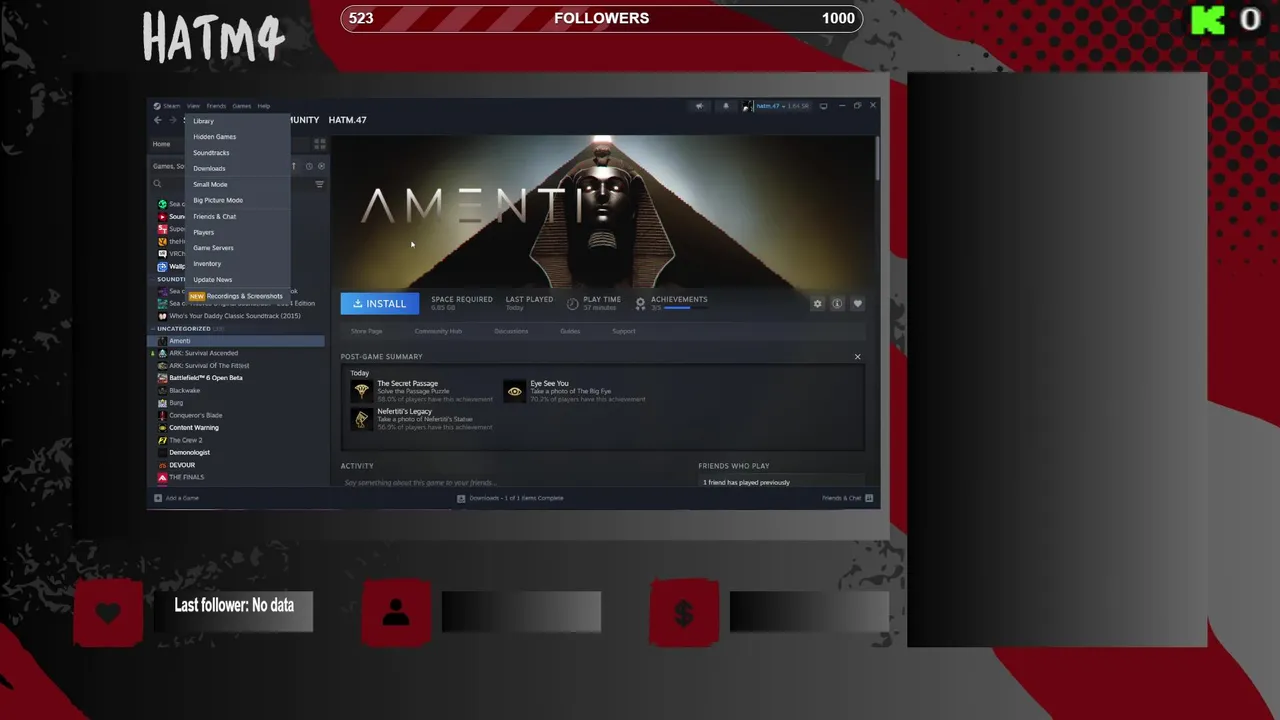This screenshot has width=1280, height=720.
Task: Select THE FINALS in library list
Action: coord(237,477)
